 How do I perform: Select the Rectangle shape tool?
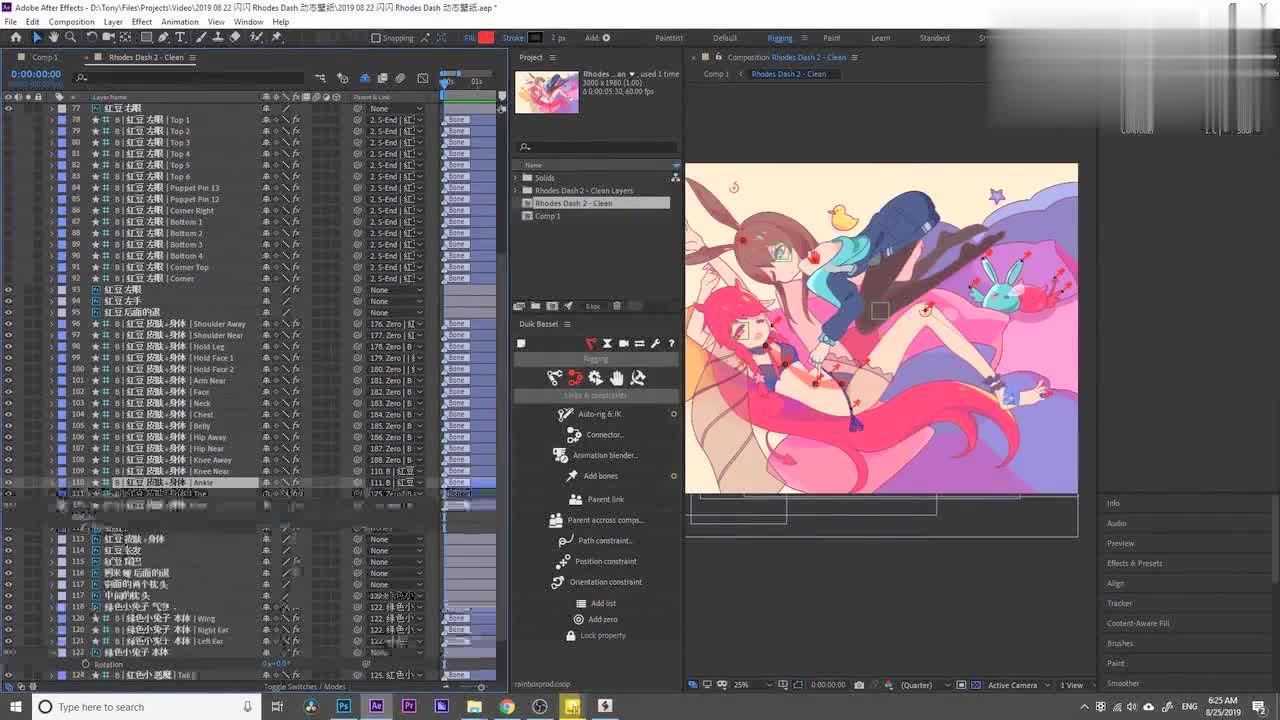click(x=146, y=37)
